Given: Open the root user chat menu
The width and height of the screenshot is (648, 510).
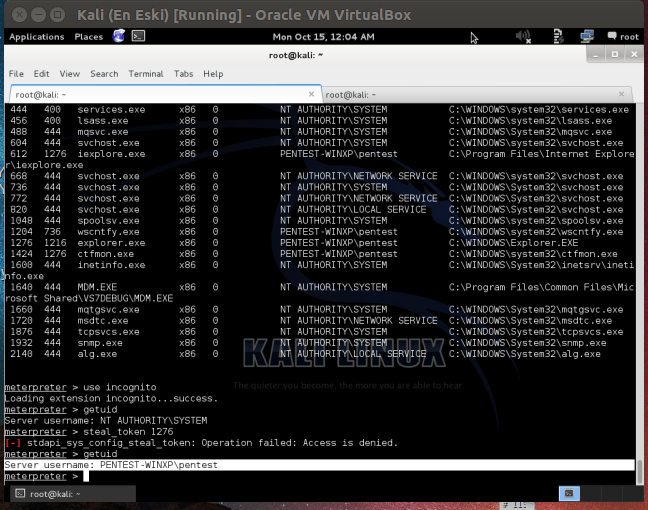Looking at the screenshot, I should click(x=623, y=36).
